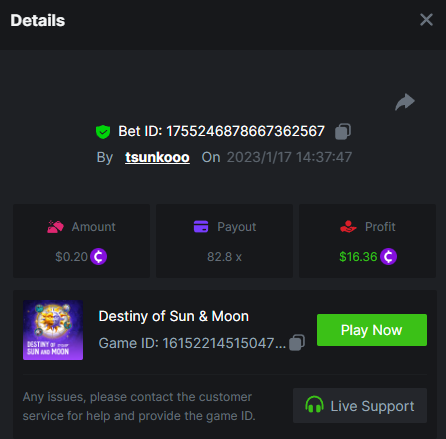Copy the Bet ID number
446x439 pixels.
[343, 131]
